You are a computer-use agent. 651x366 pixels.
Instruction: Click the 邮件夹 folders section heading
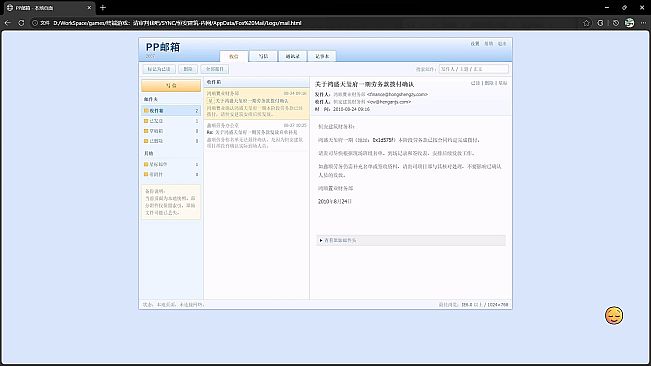click(151, 99)
